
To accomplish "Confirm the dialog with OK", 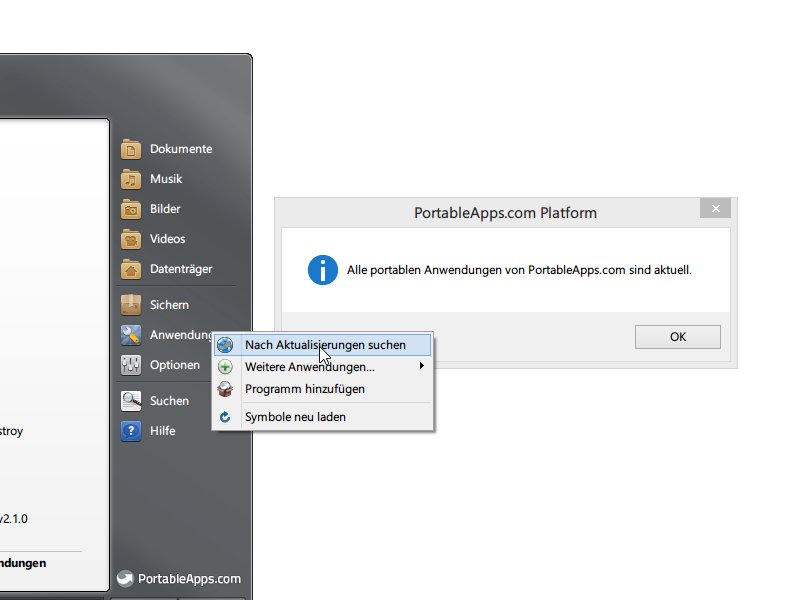I will [678, 337].
